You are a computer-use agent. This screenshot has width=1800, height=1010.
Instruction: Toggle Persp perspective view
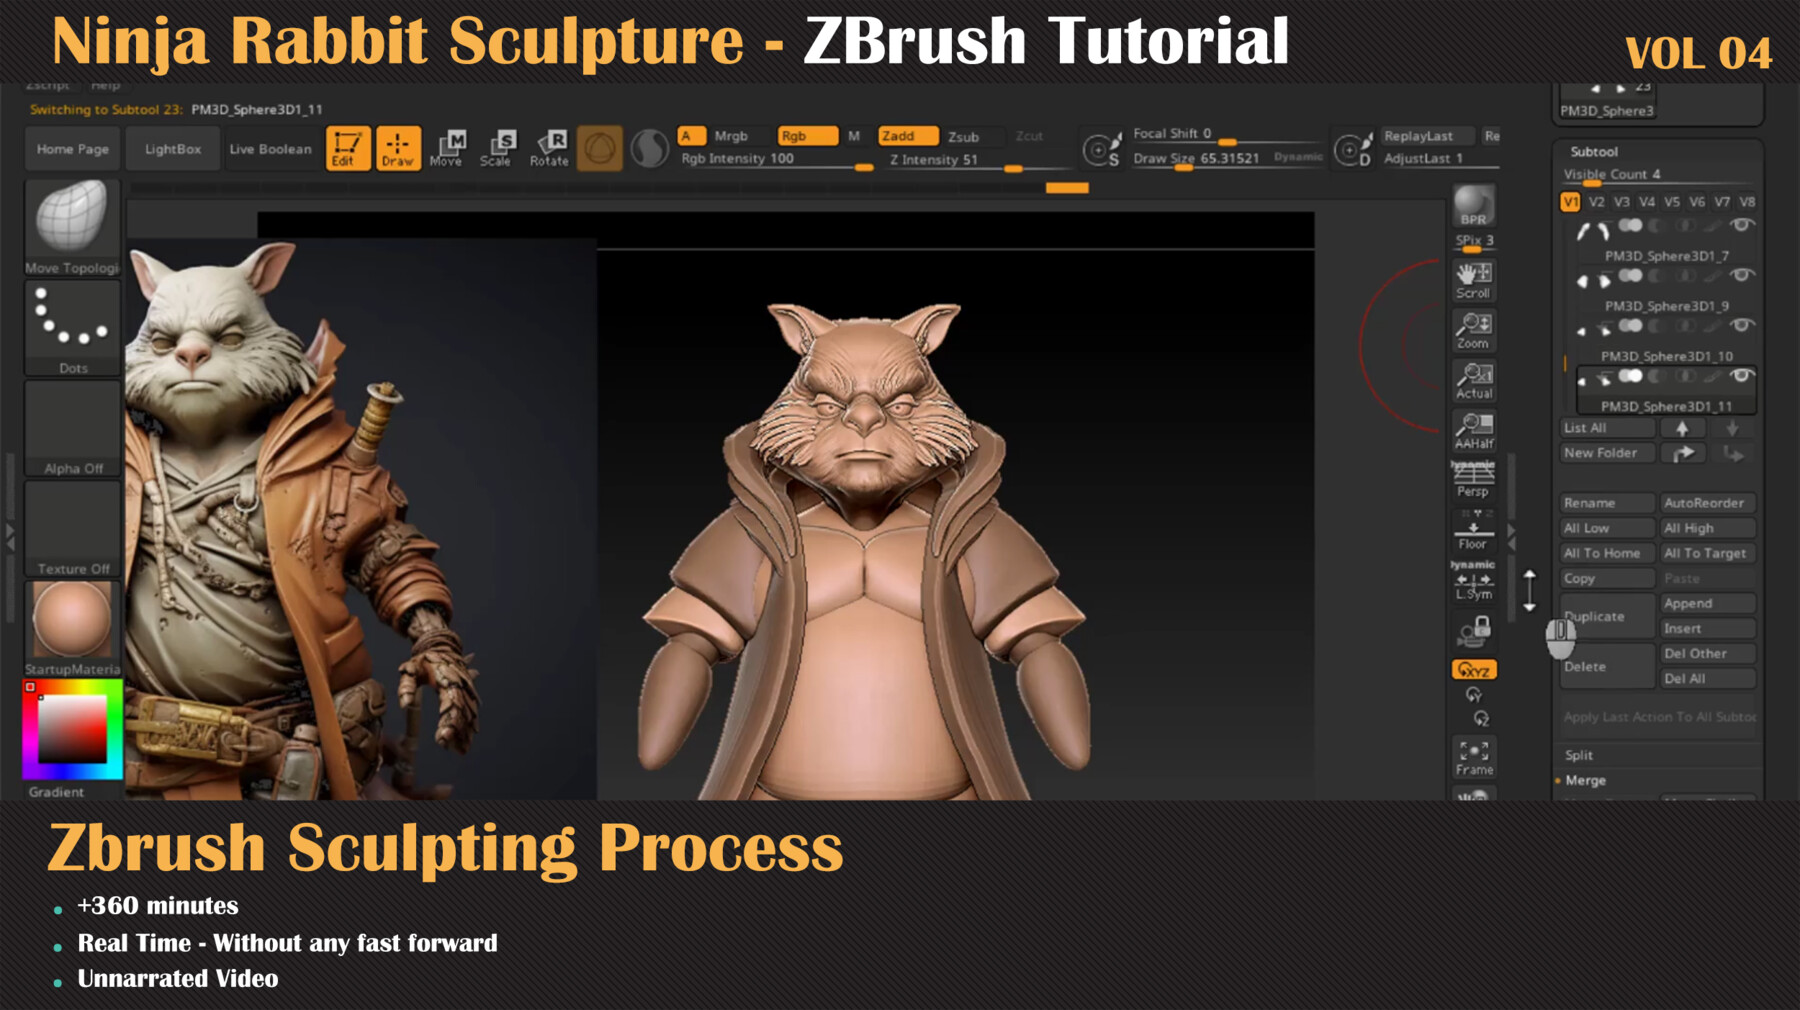point(1473,480)
